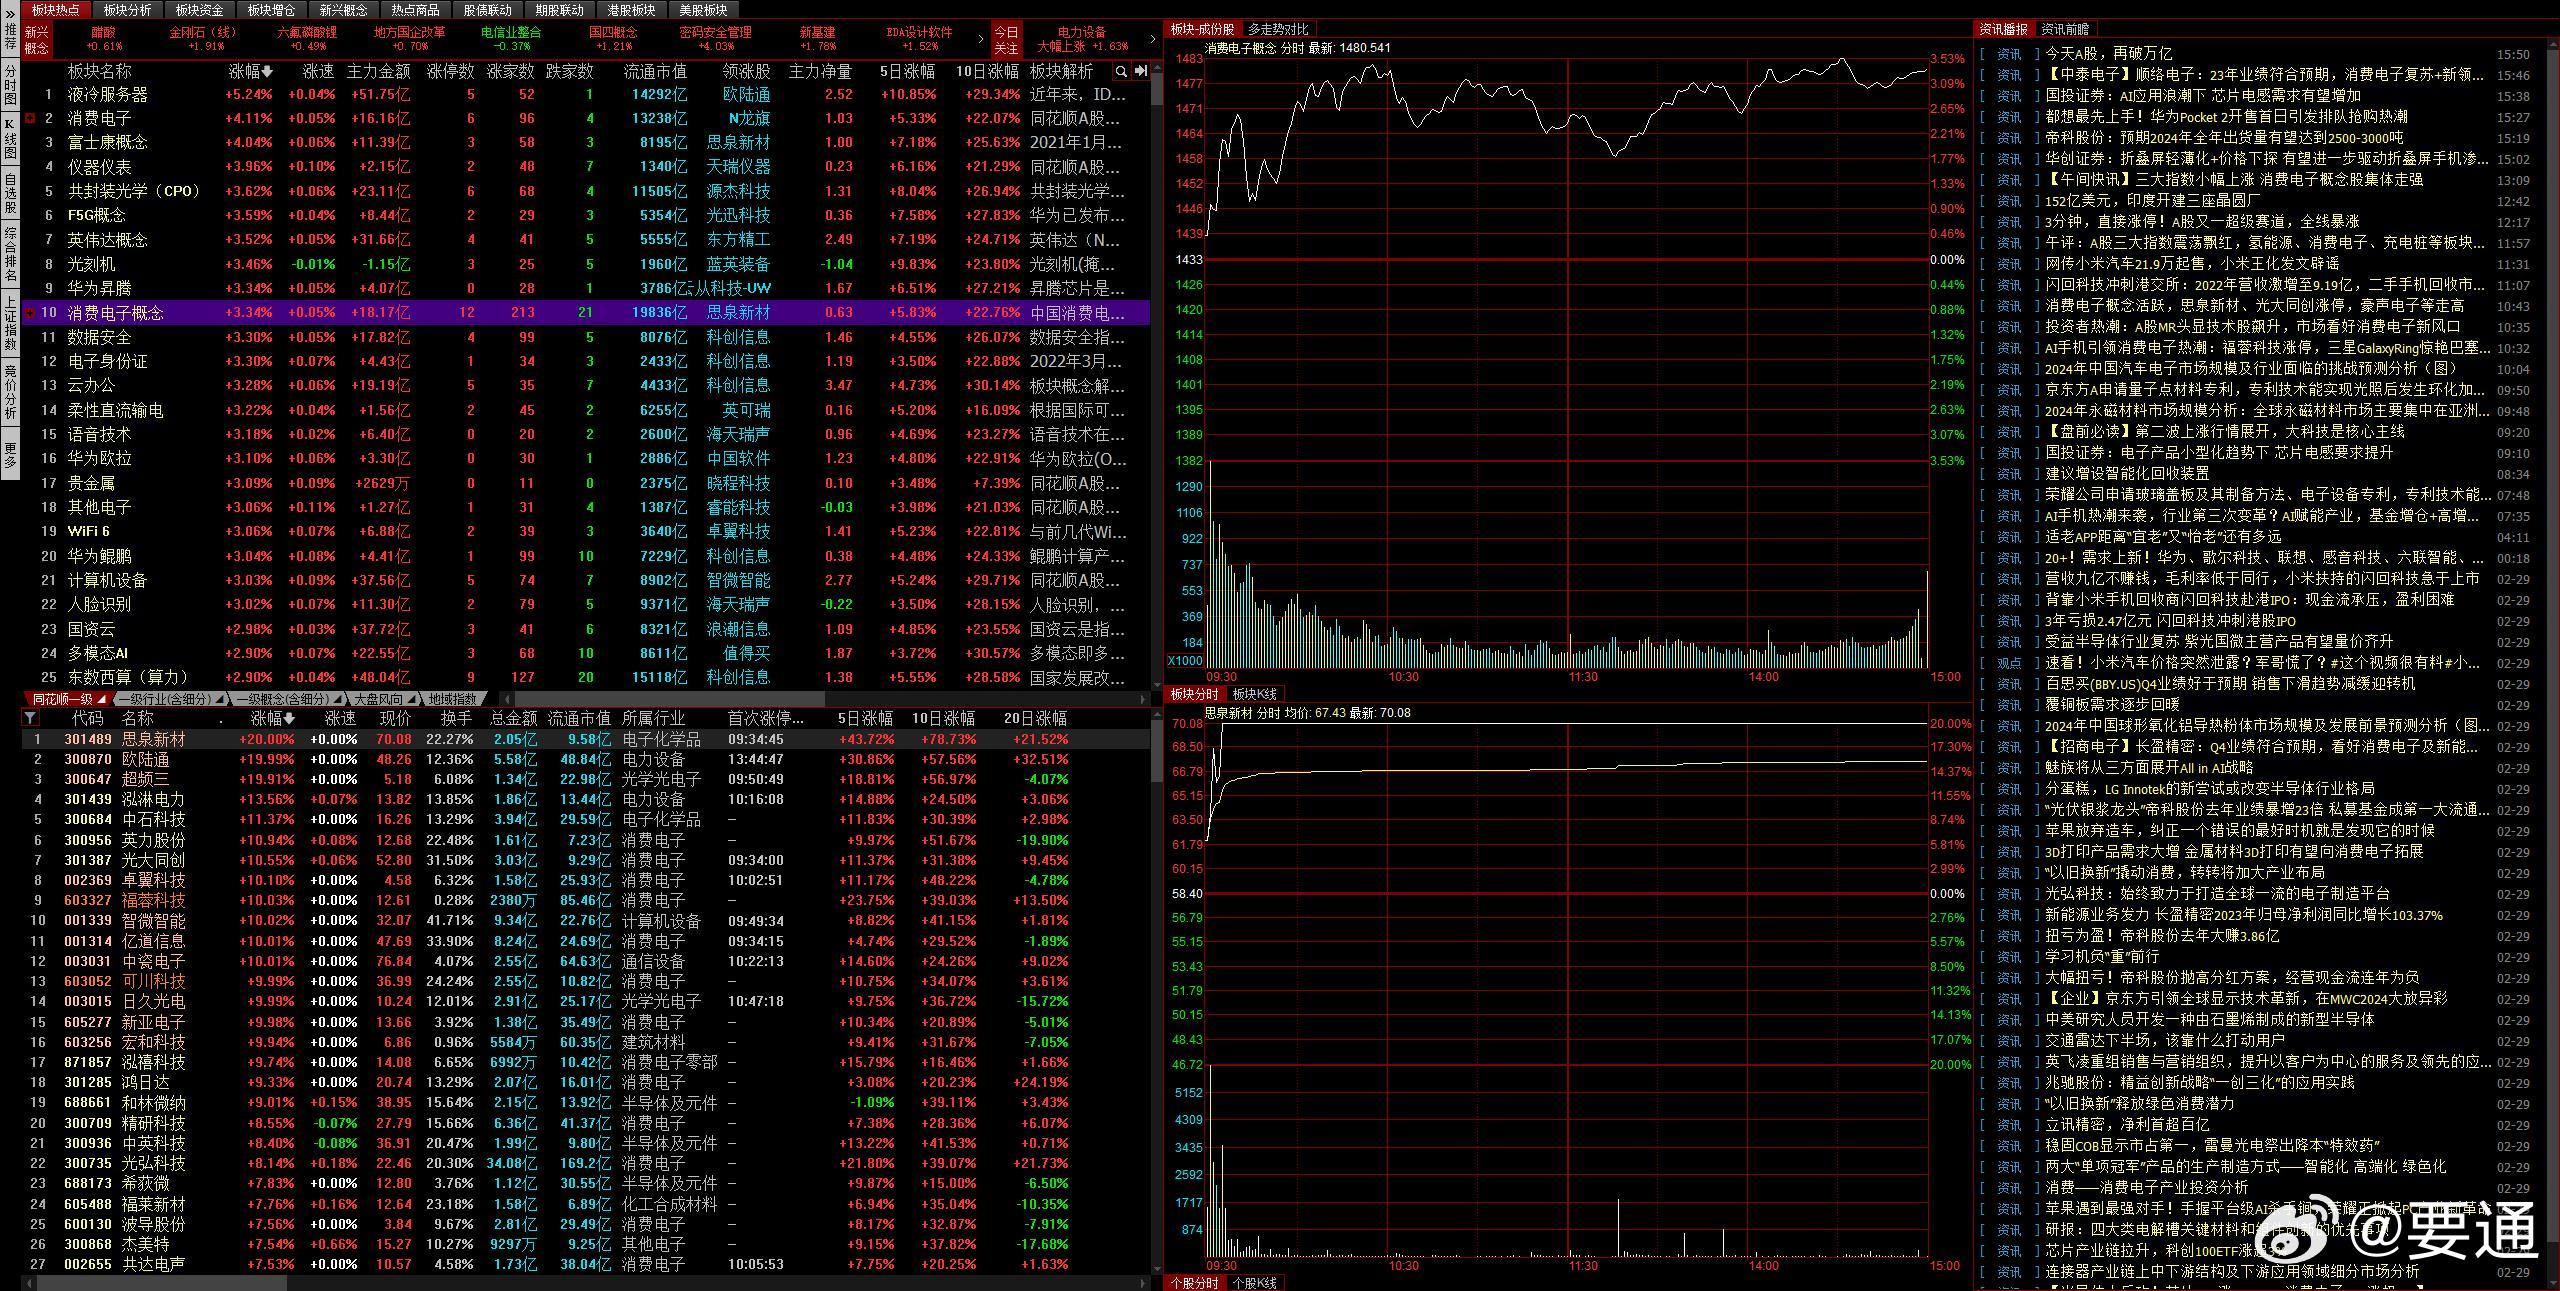
Task: Open K线图 from the left sidebar
Action: click(10, 139)
